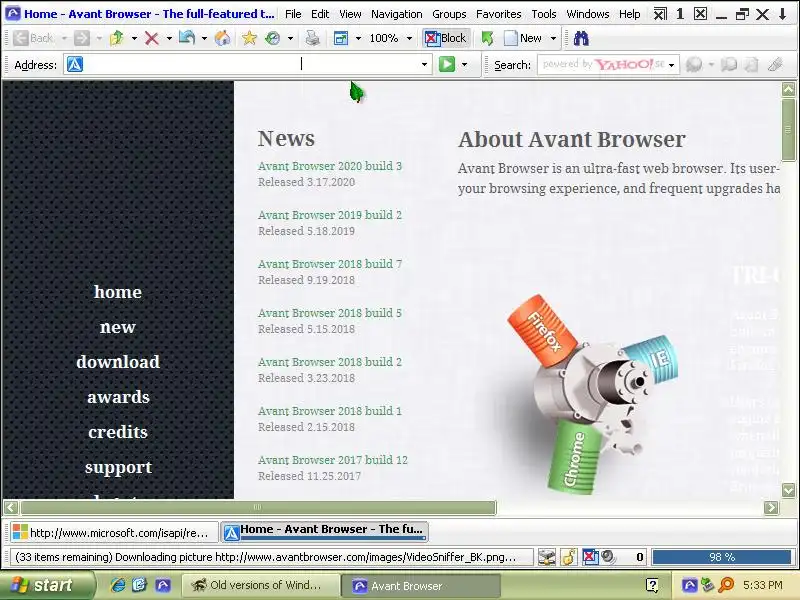Open the Up level dropdown arrow
Image resolution: width=800 pixels, height=600 pixels.
(x=134, y=38)
